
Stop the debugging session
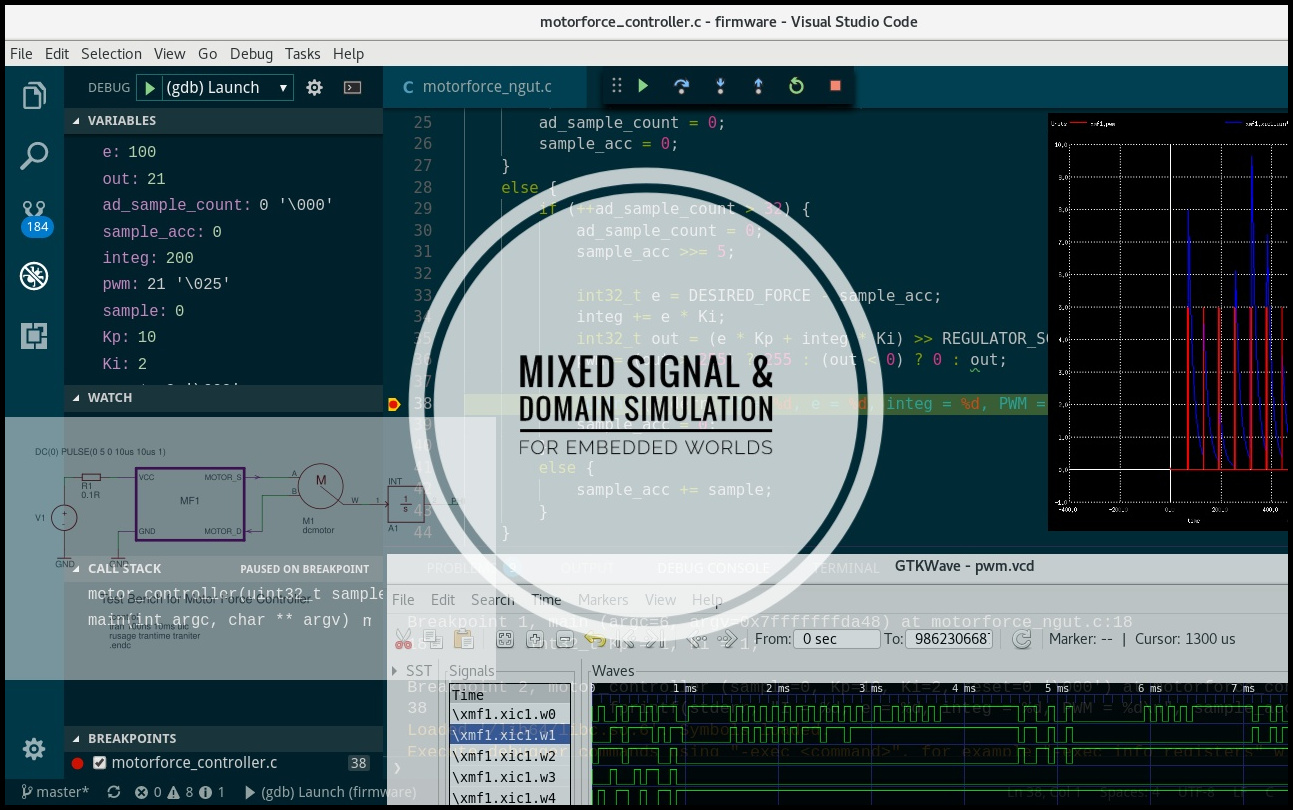coord(835,86)
